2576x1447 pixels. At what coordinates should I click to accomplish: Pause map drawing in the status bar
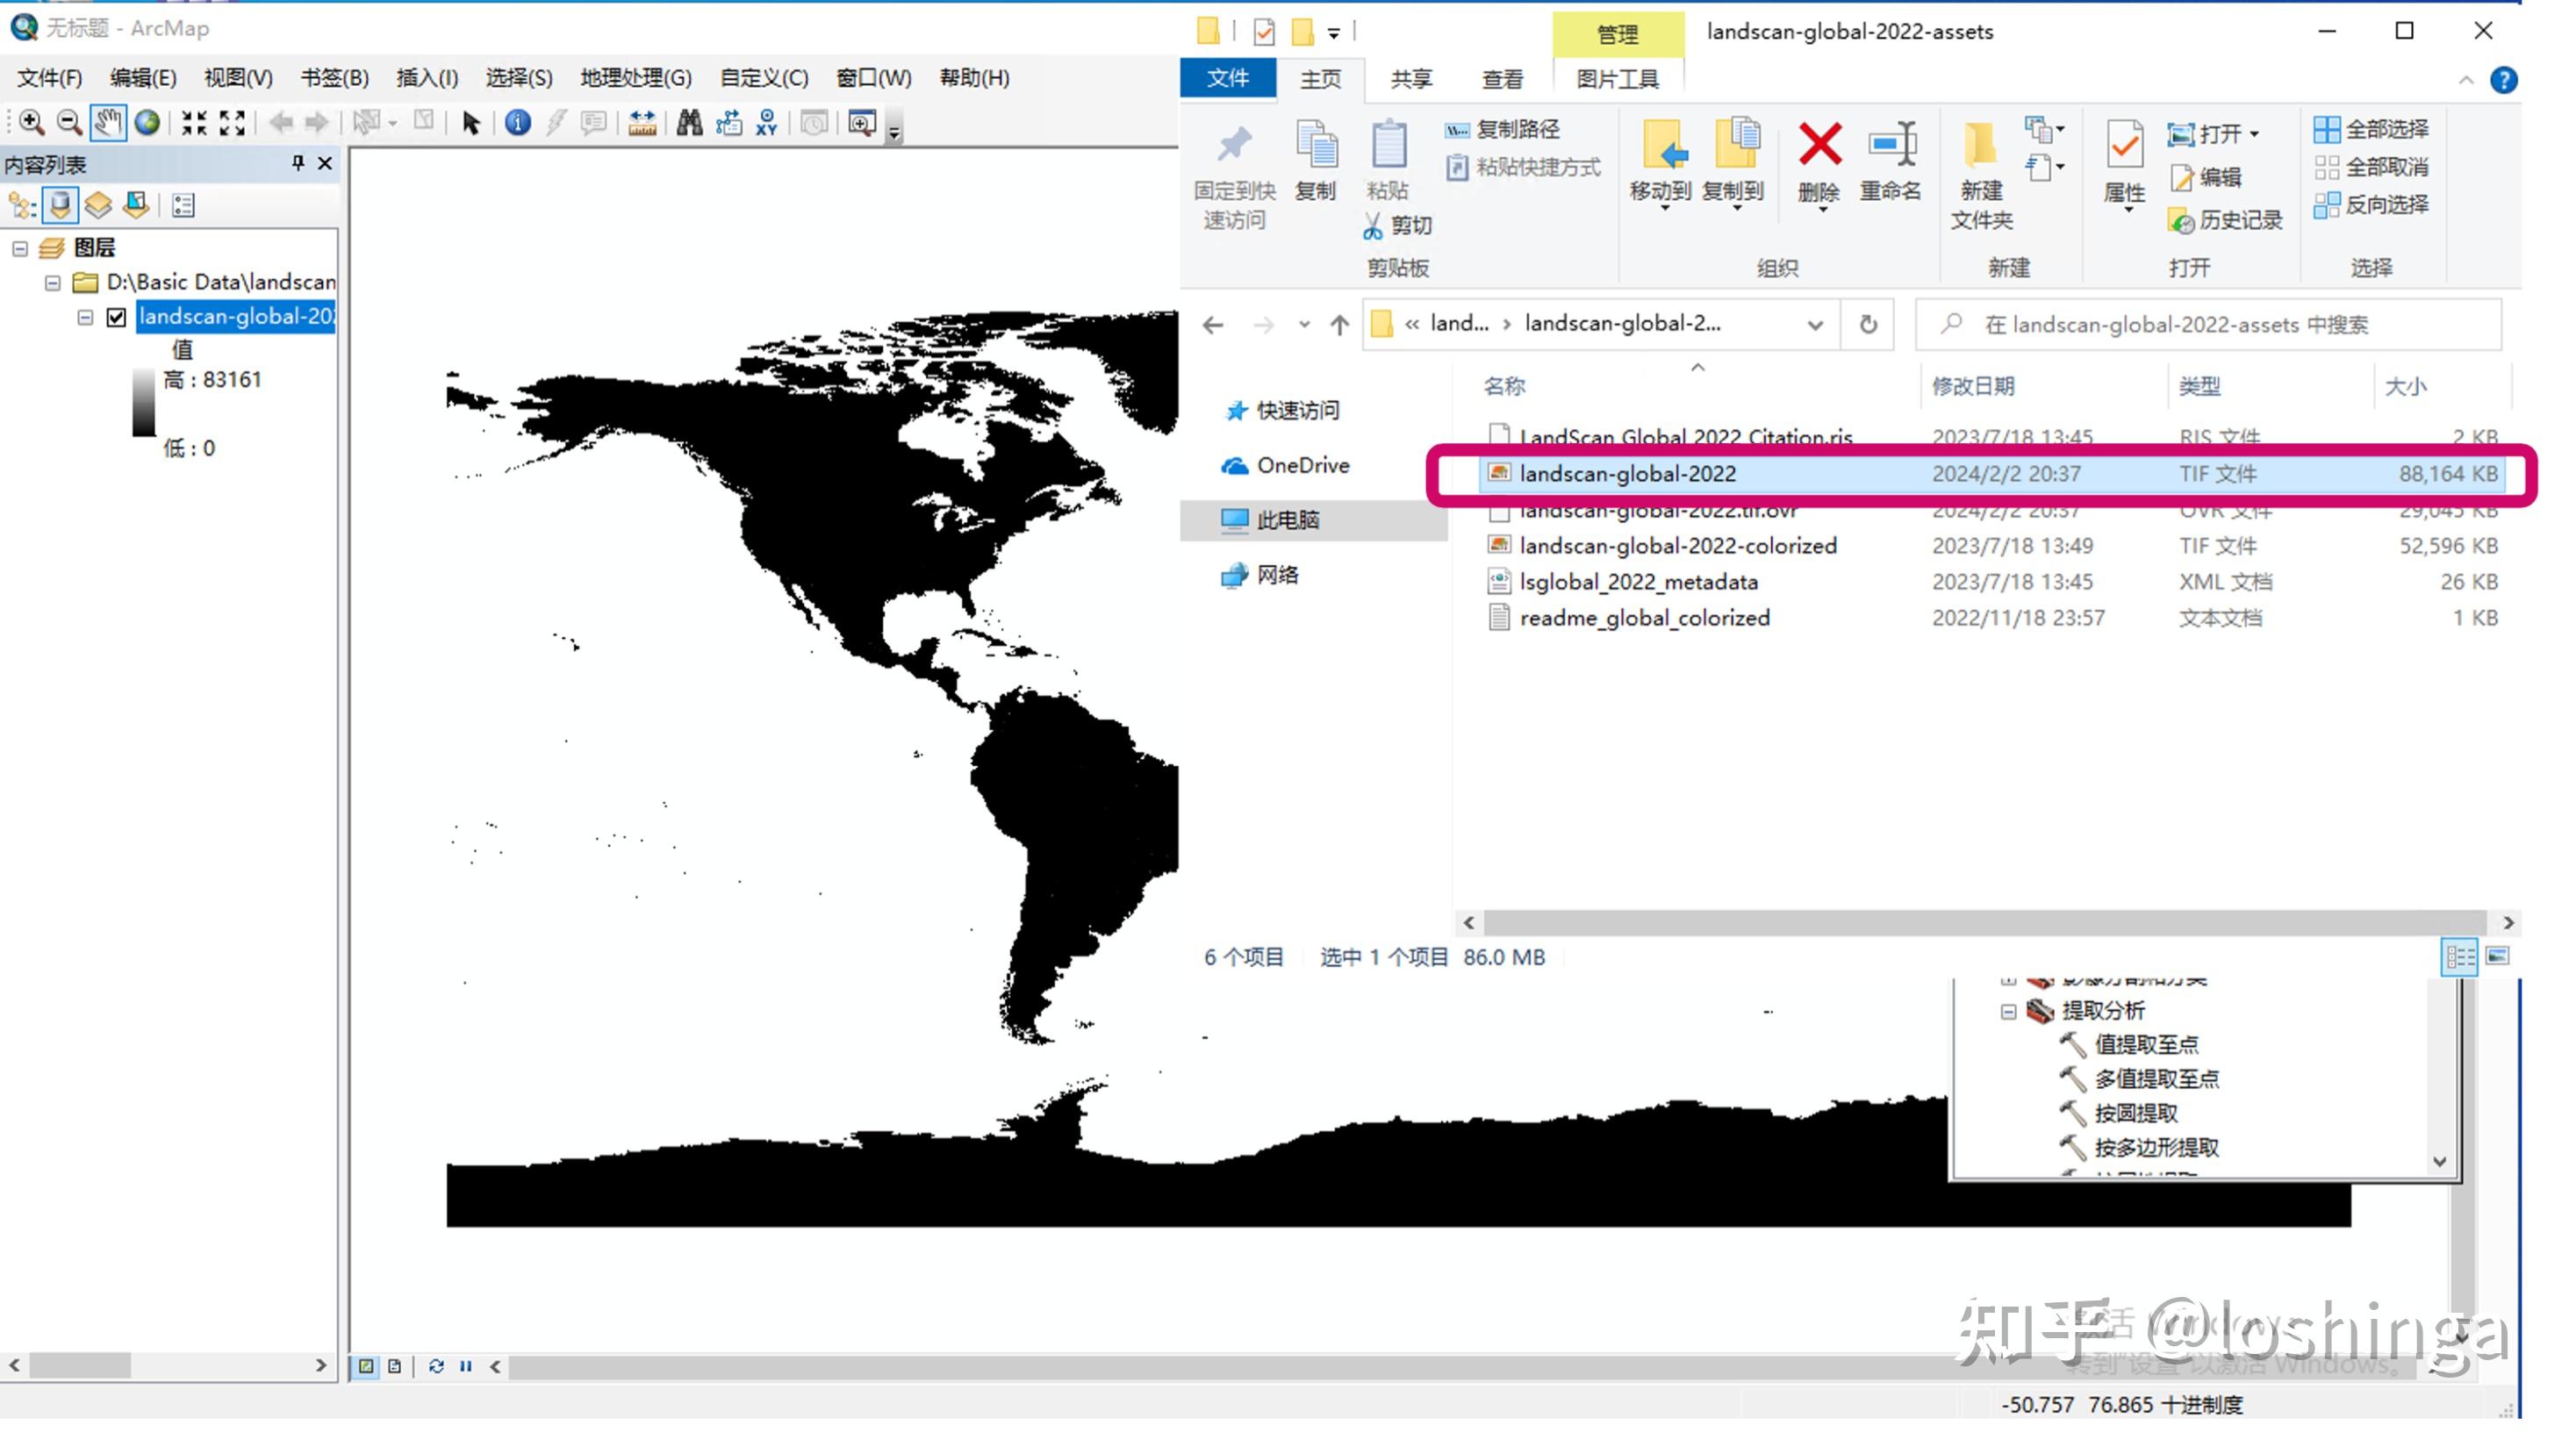(x=466, y=1366)
